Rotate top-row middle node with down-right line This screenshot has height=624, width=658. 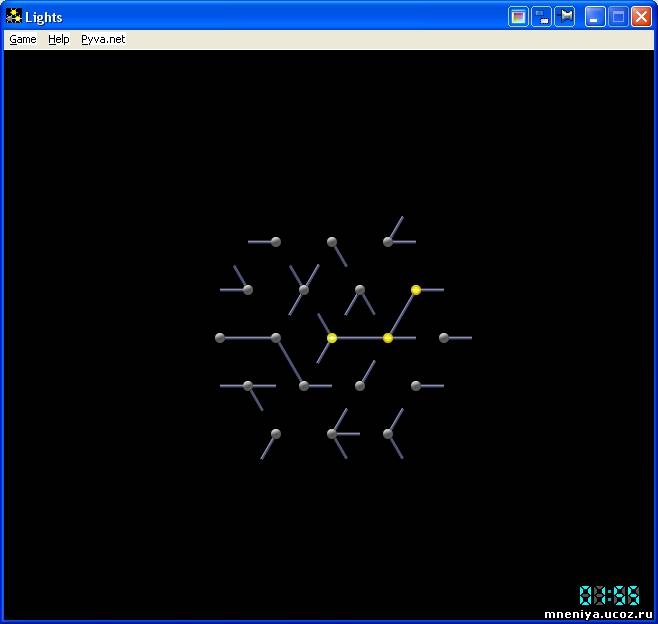pos(332,242)
